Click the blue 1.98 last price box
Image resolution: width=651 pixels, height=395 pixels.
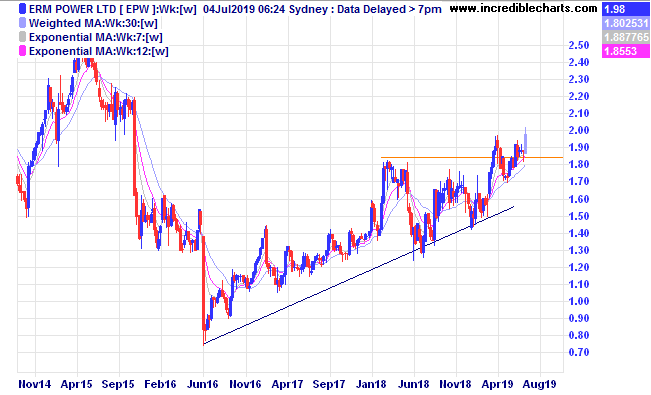tap(625, 9)
